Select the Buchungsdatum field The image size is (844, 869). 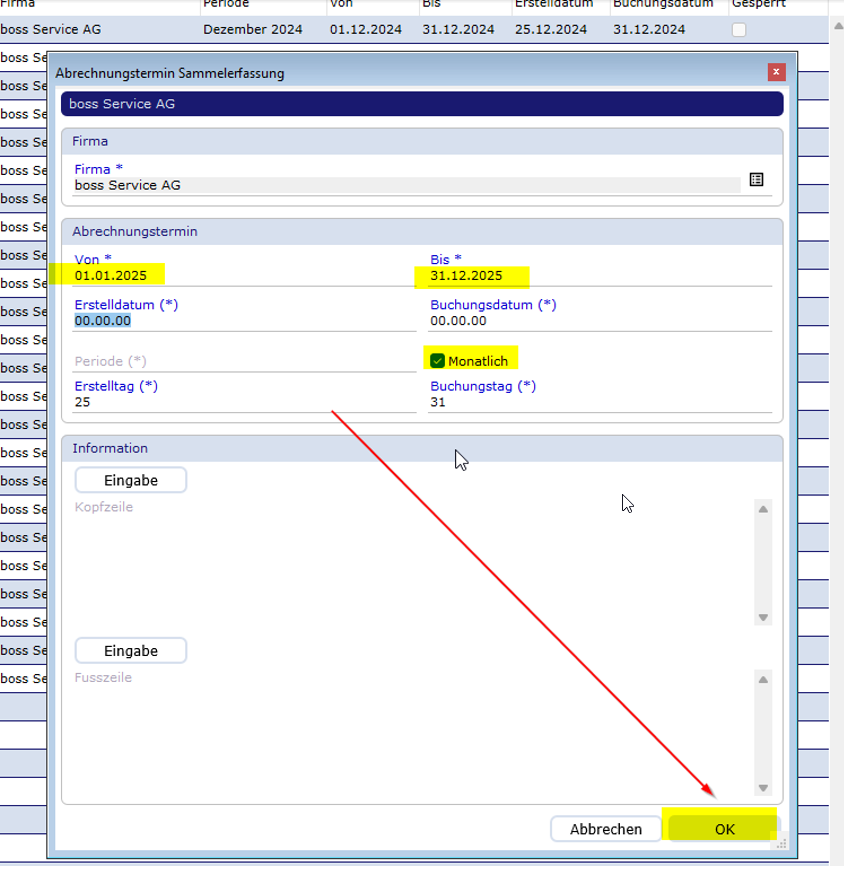tap(600, 321)
